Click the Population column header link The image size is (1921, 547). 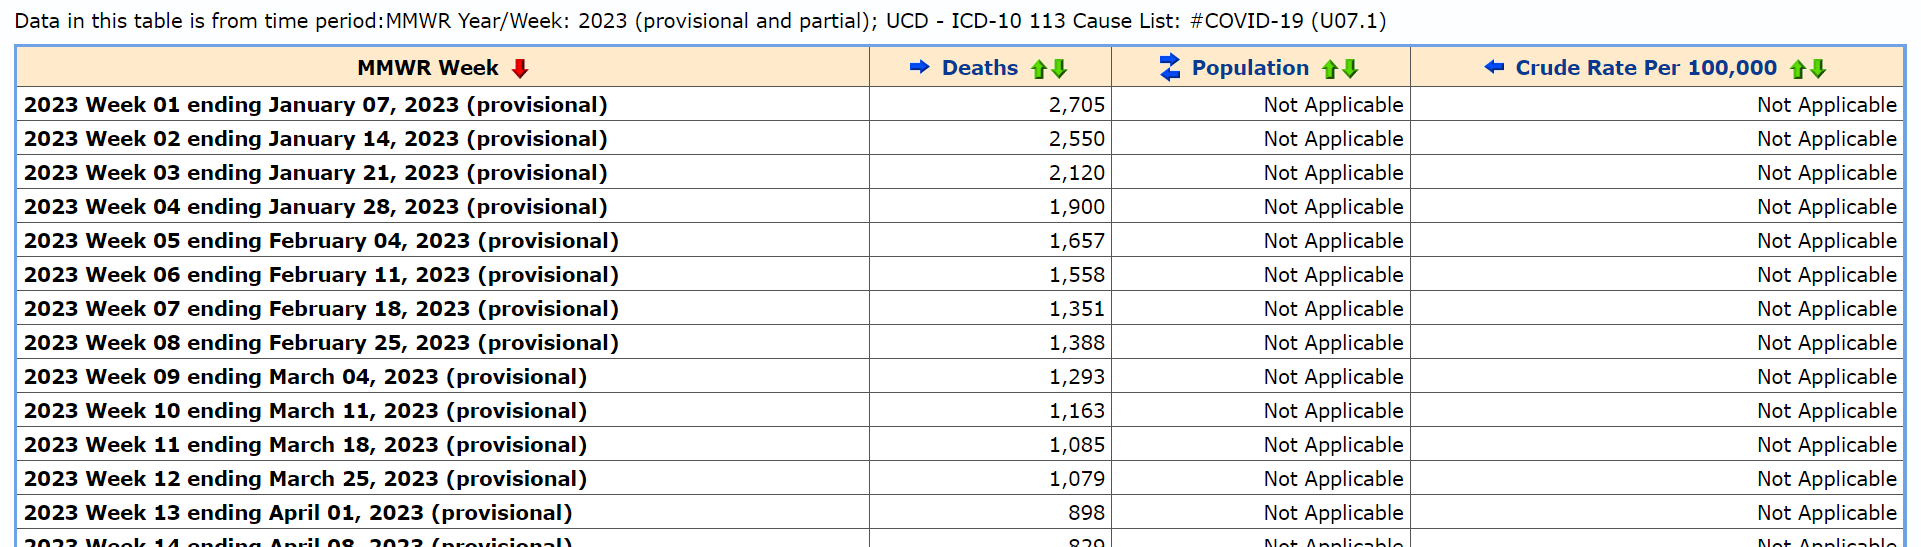1250,68
